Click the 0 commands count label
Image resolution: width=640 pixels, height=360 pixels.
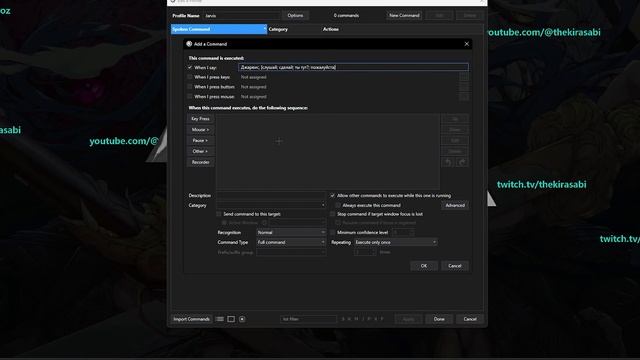[x=346, y=16]
